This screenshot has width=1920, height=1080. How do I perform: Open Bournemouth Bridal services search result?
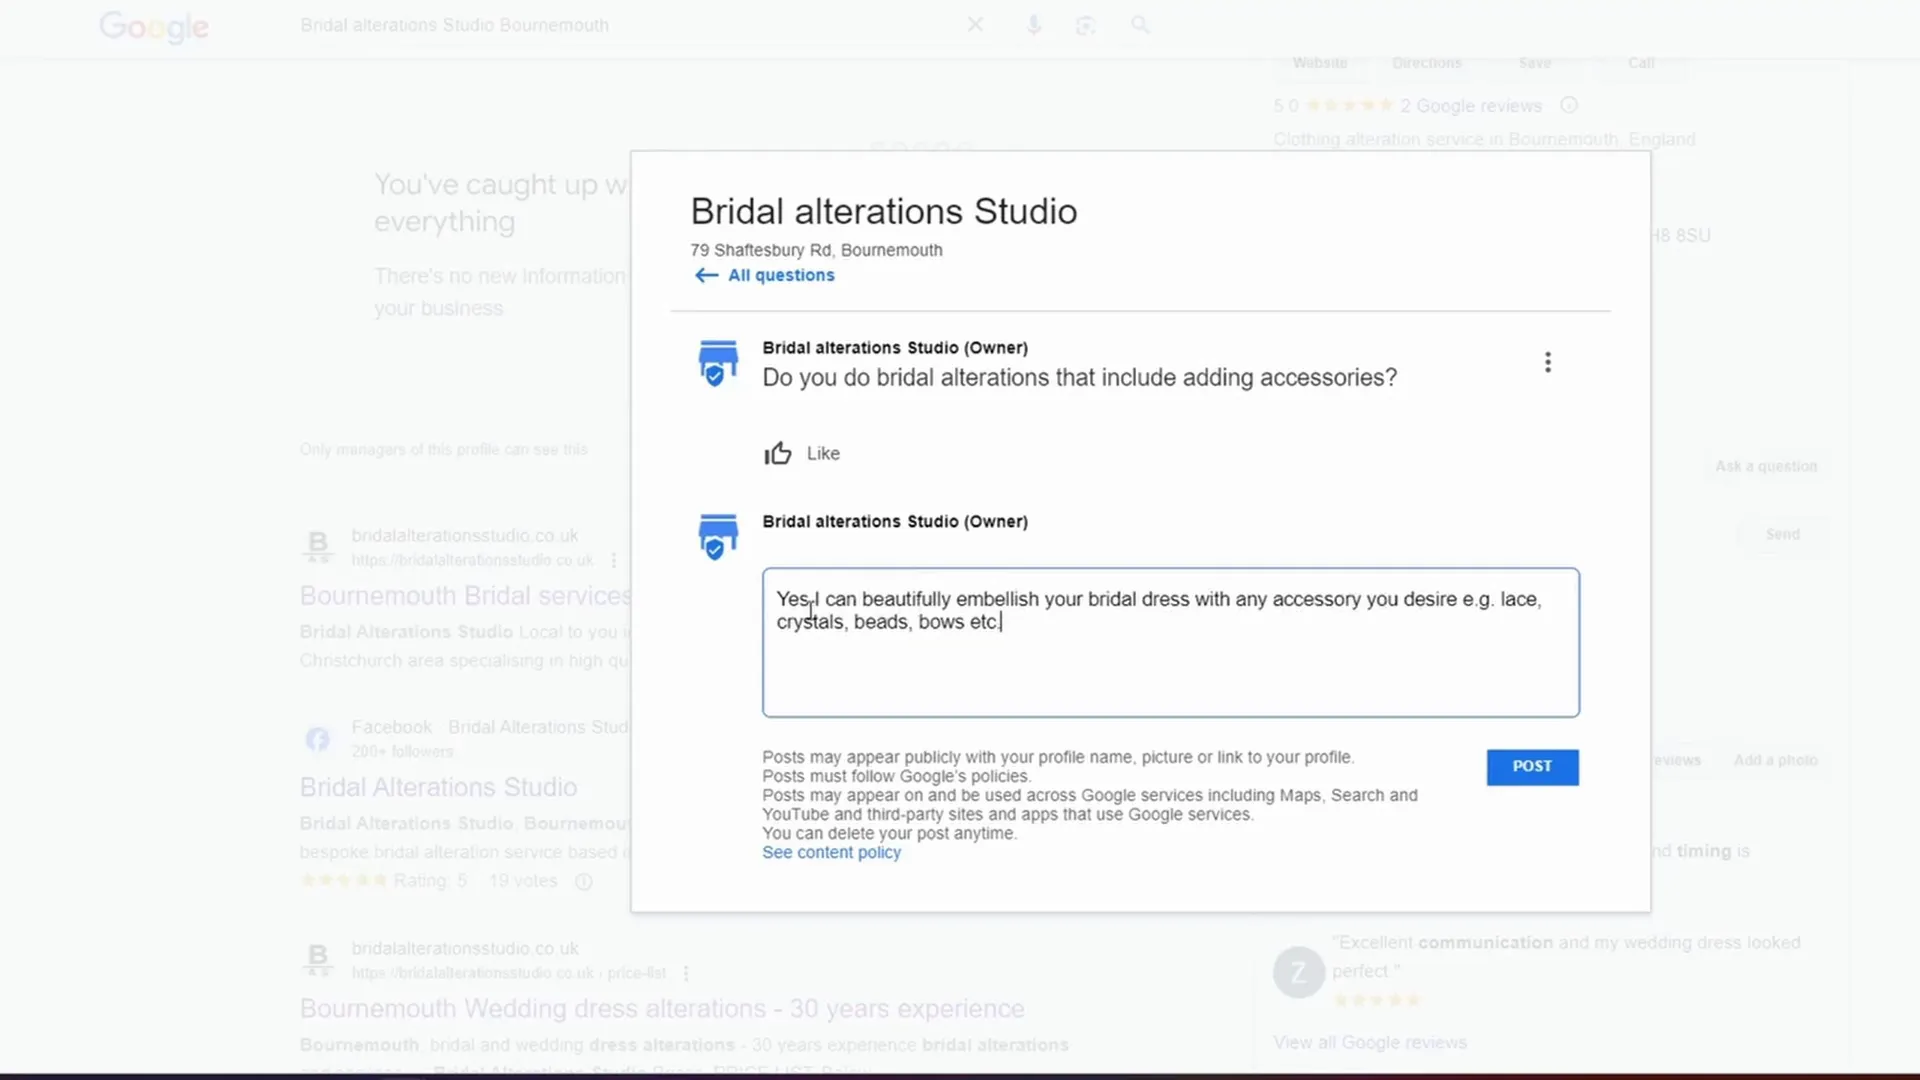coord(466,595)
